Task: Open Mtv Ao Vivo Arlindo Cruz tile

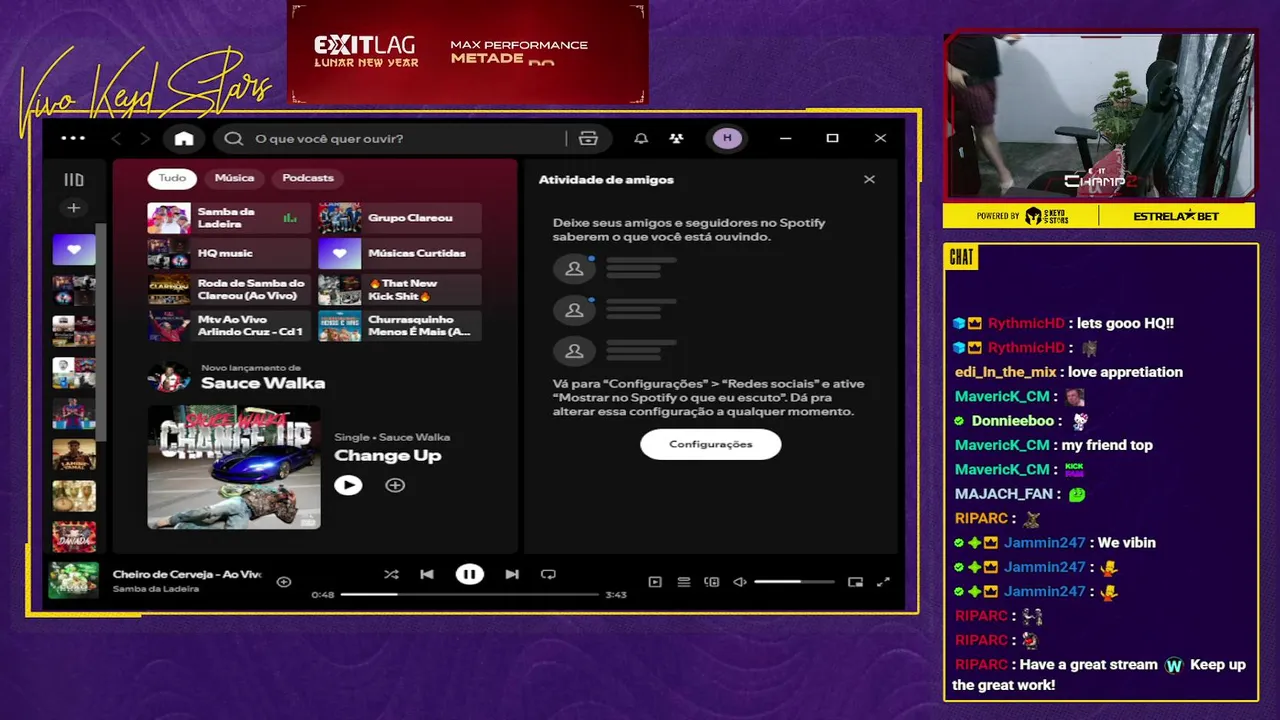Action: pos(229,326)
